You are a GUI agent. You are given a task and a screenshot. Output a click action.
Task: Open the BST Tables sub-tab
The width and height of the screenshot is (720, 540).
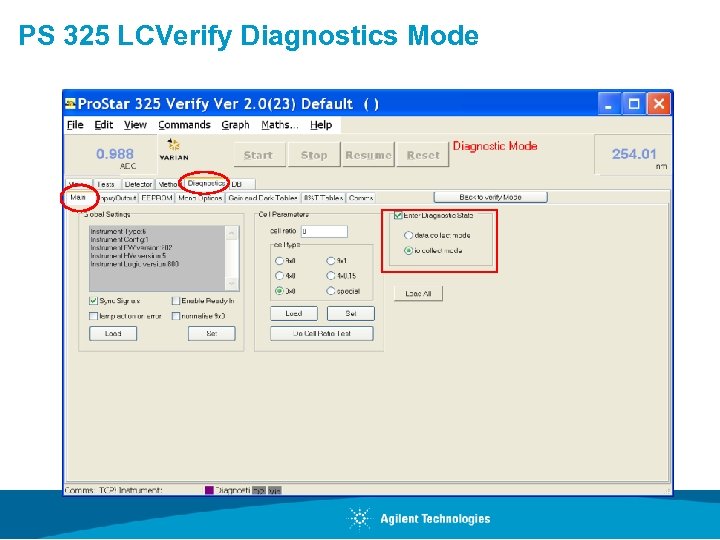(323, 198)
